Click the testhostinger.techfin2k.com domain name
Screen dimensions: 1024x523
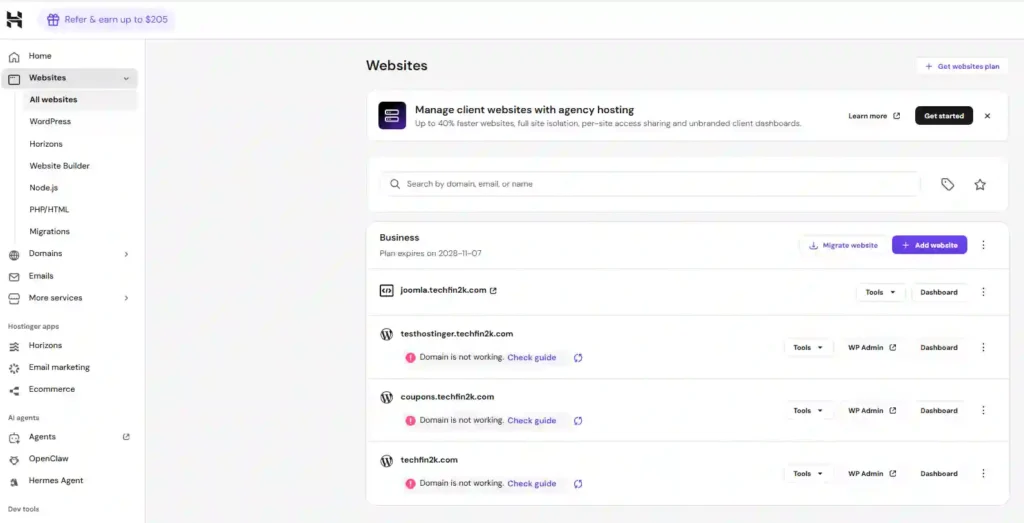(x=456, y=334)
